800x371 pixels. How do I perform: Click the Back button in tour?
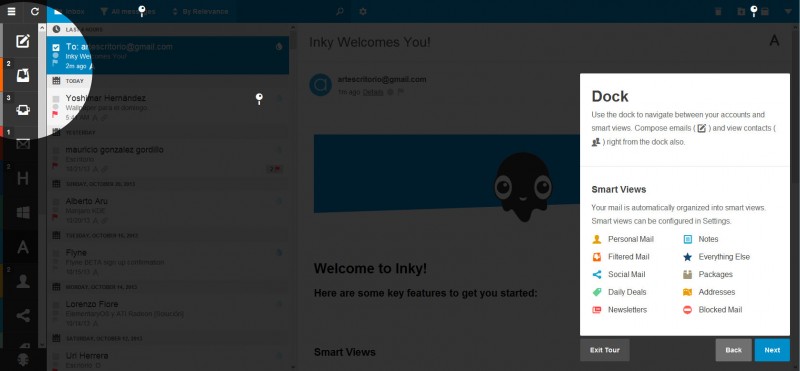point(733,350)
